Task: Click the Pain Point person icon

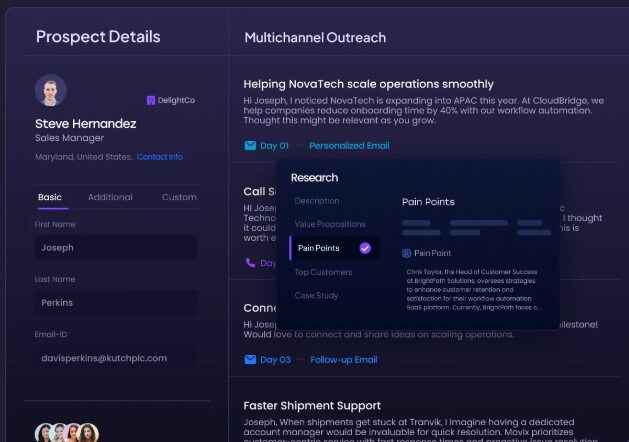Action: click(x=406, y=253)
